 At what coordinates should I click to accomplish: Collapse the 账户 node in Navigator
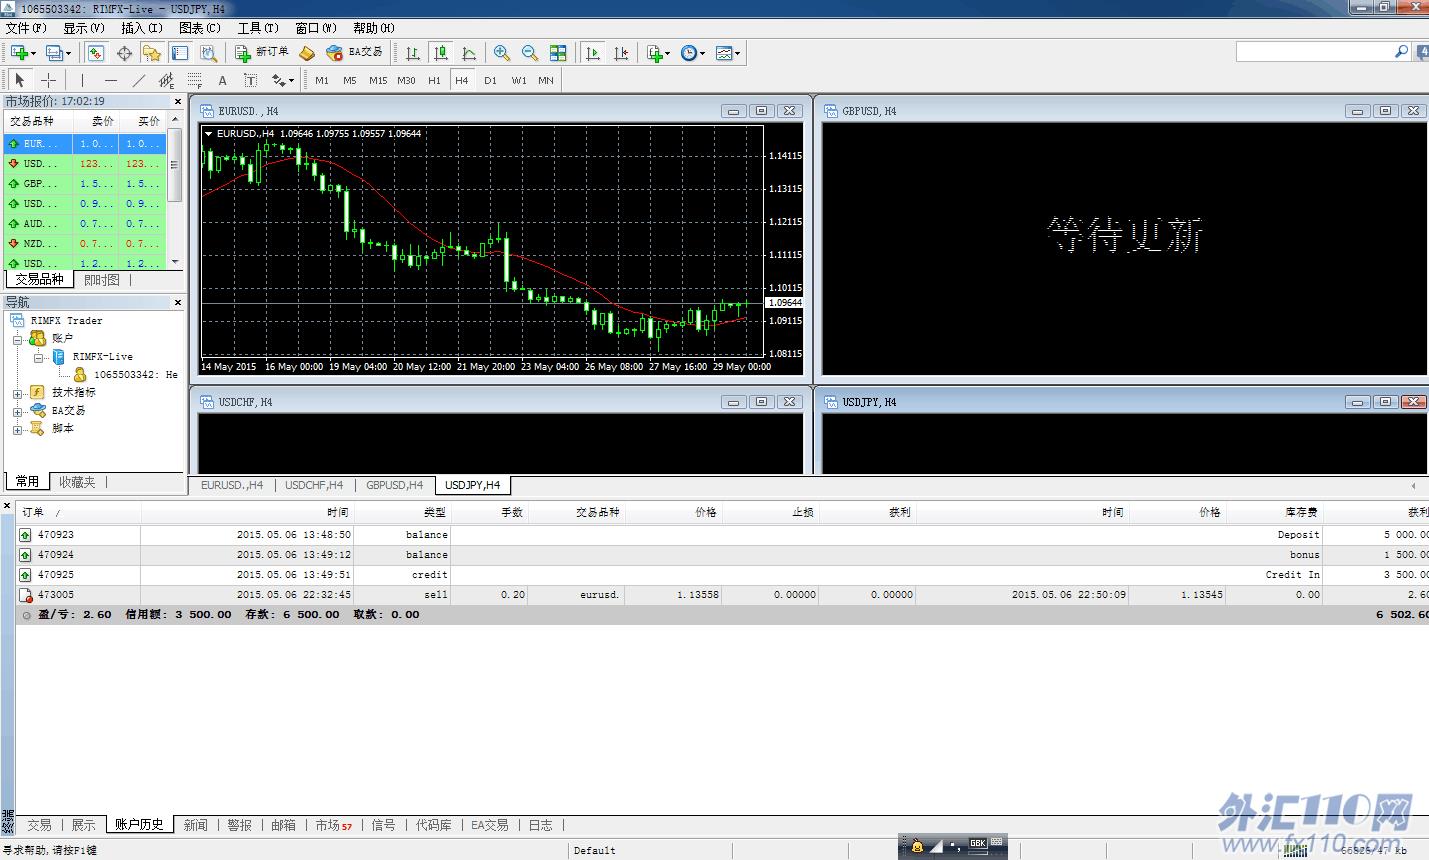[17, 339]
